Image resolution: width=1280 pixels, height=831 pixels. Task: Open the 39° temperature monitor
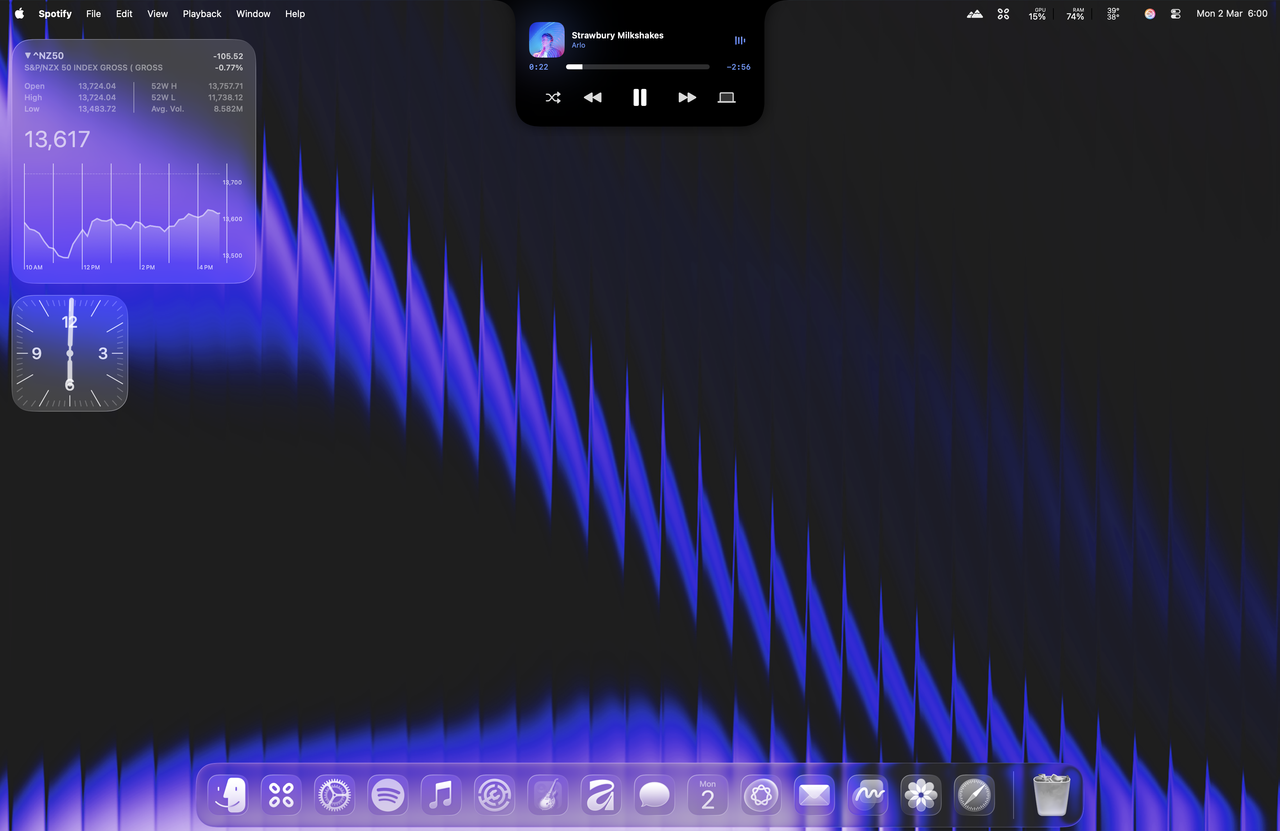pyautogui.click(x=1113, y=14)
